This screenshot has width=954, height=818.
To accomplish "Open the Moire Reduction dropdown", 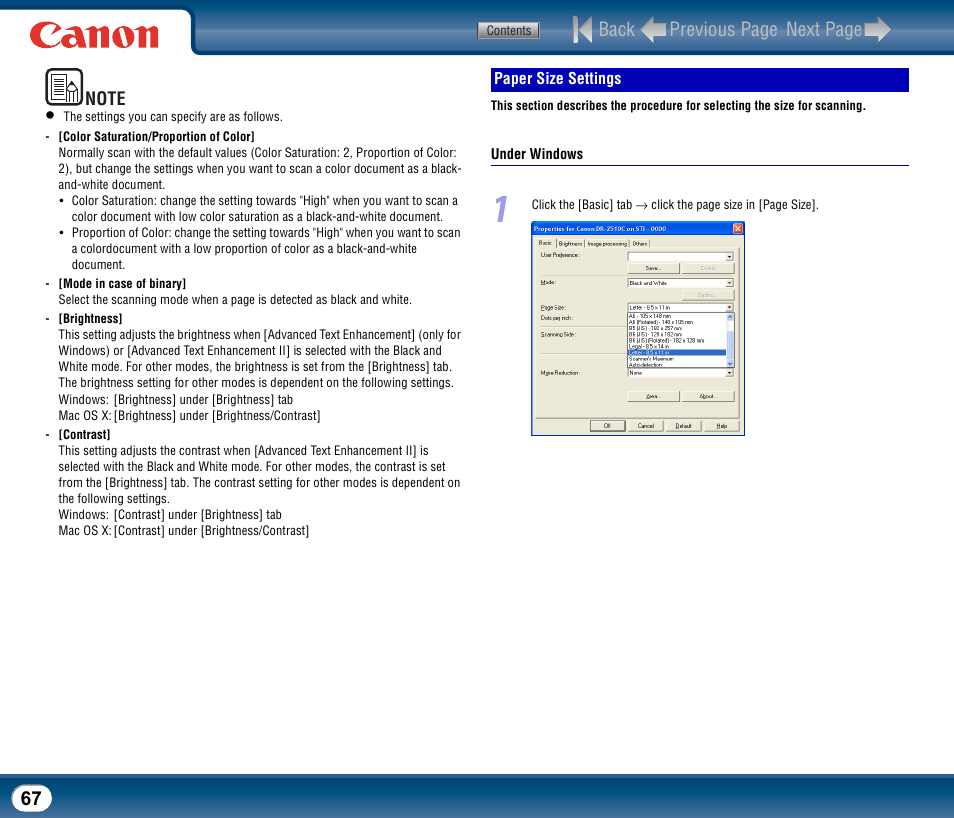I will (680, 372).
